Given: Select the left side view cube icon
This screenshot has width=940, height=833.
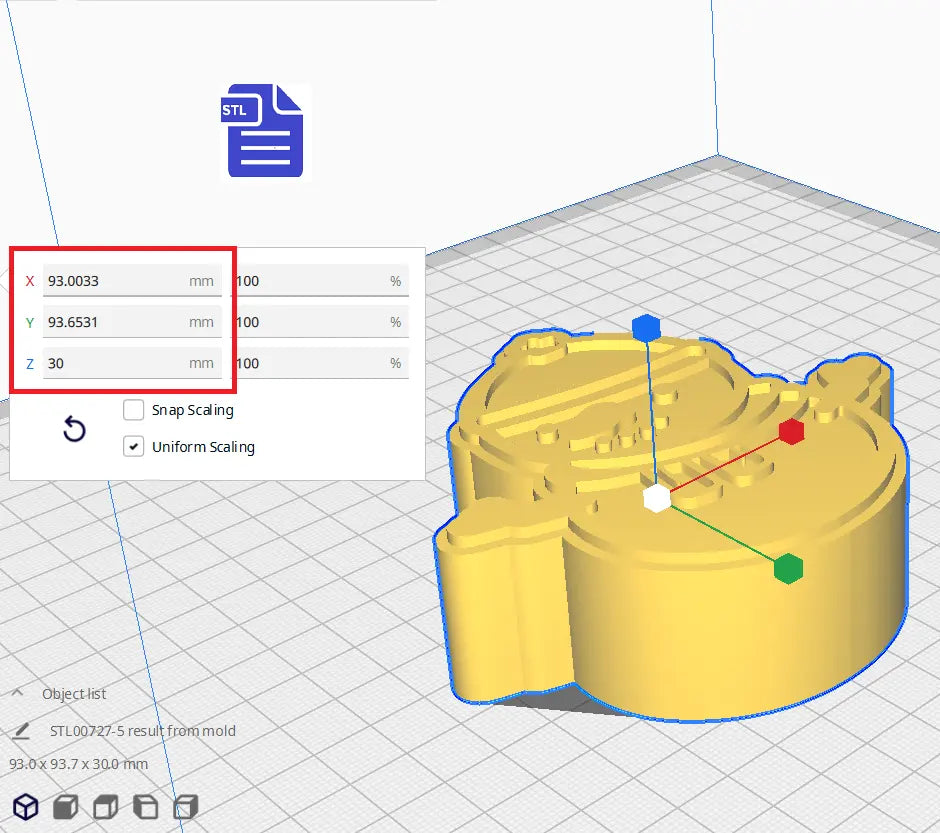Looking at the screenshot, I should pos(145,807).
